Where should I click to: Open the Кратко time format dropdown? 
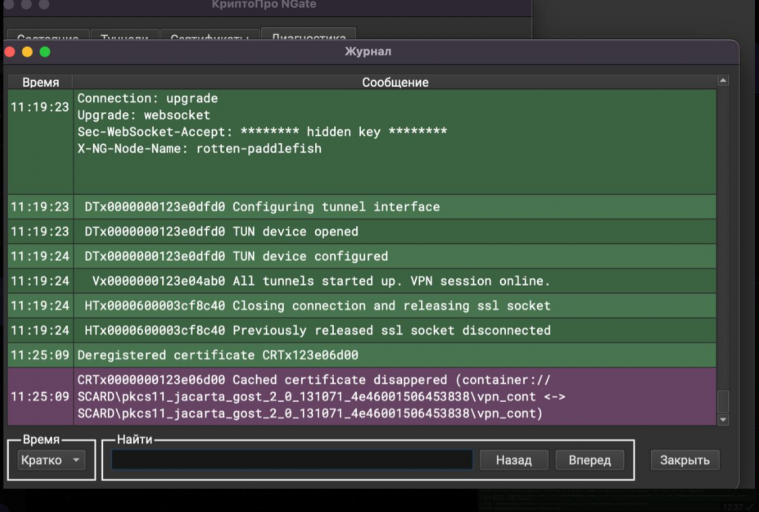pos(51,460)
